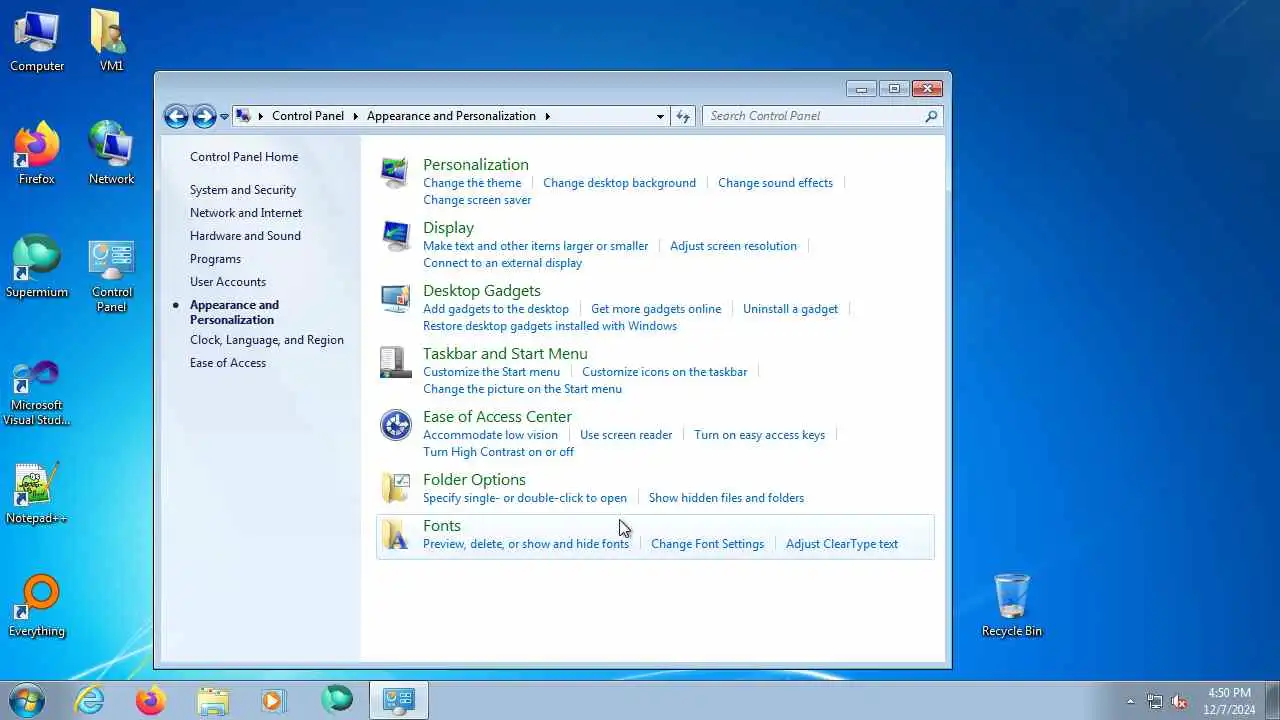The width and height of the screenshot is (1280, 720).
Task: Launch Microsoft Visual Studio desktop shortcut
Action: coord(37,393)
